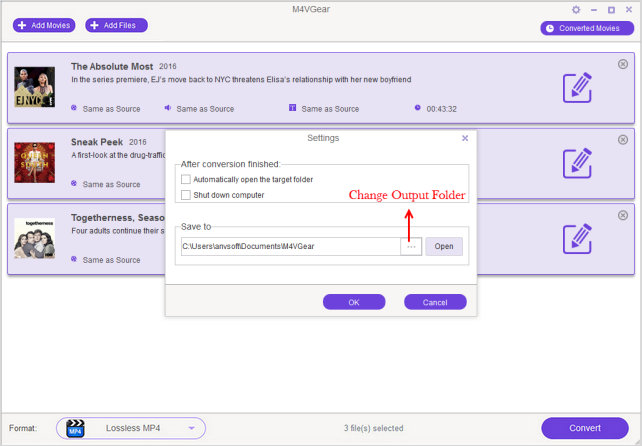
Task: Click the Save to path field
Action: click(x=291, y=247)
